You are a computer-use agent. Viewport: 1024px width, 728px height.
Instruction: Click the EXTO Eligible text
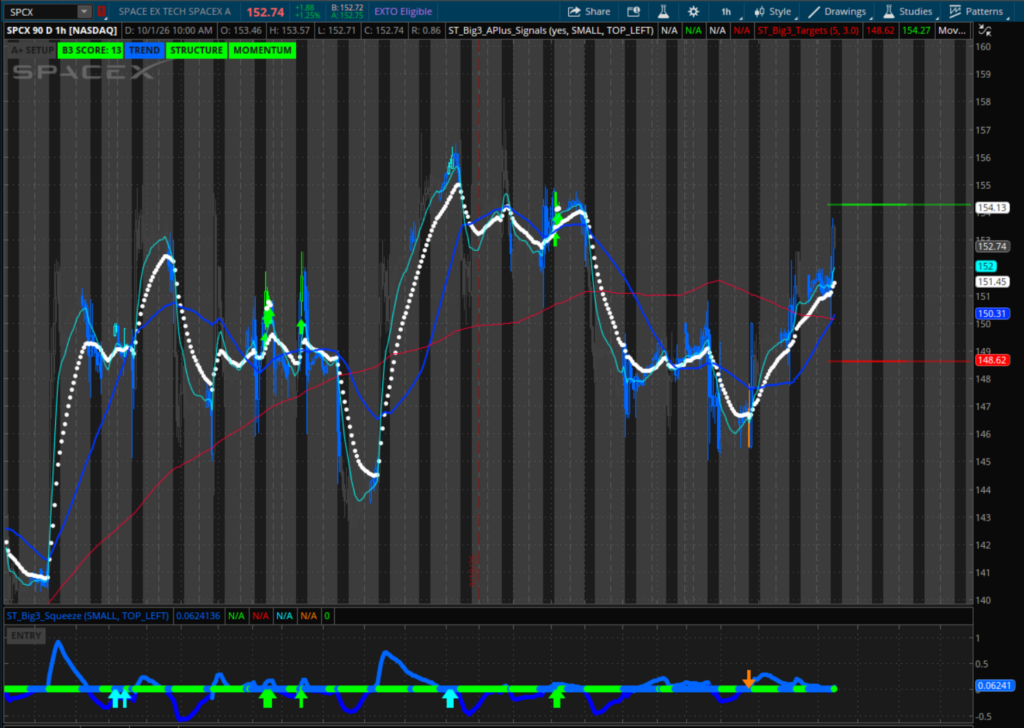(403, 12)
